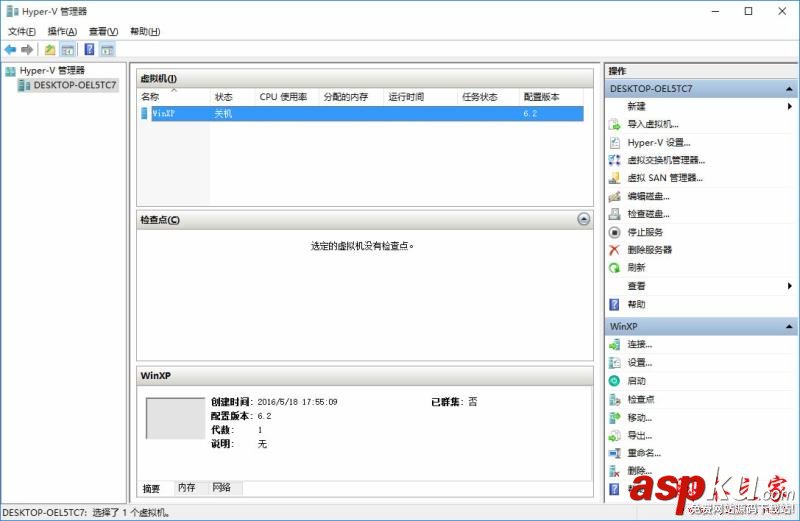The width and height of the screenshot is (800, 521).
Task: Switch to the 内存 tab
Action: (187, 487)
